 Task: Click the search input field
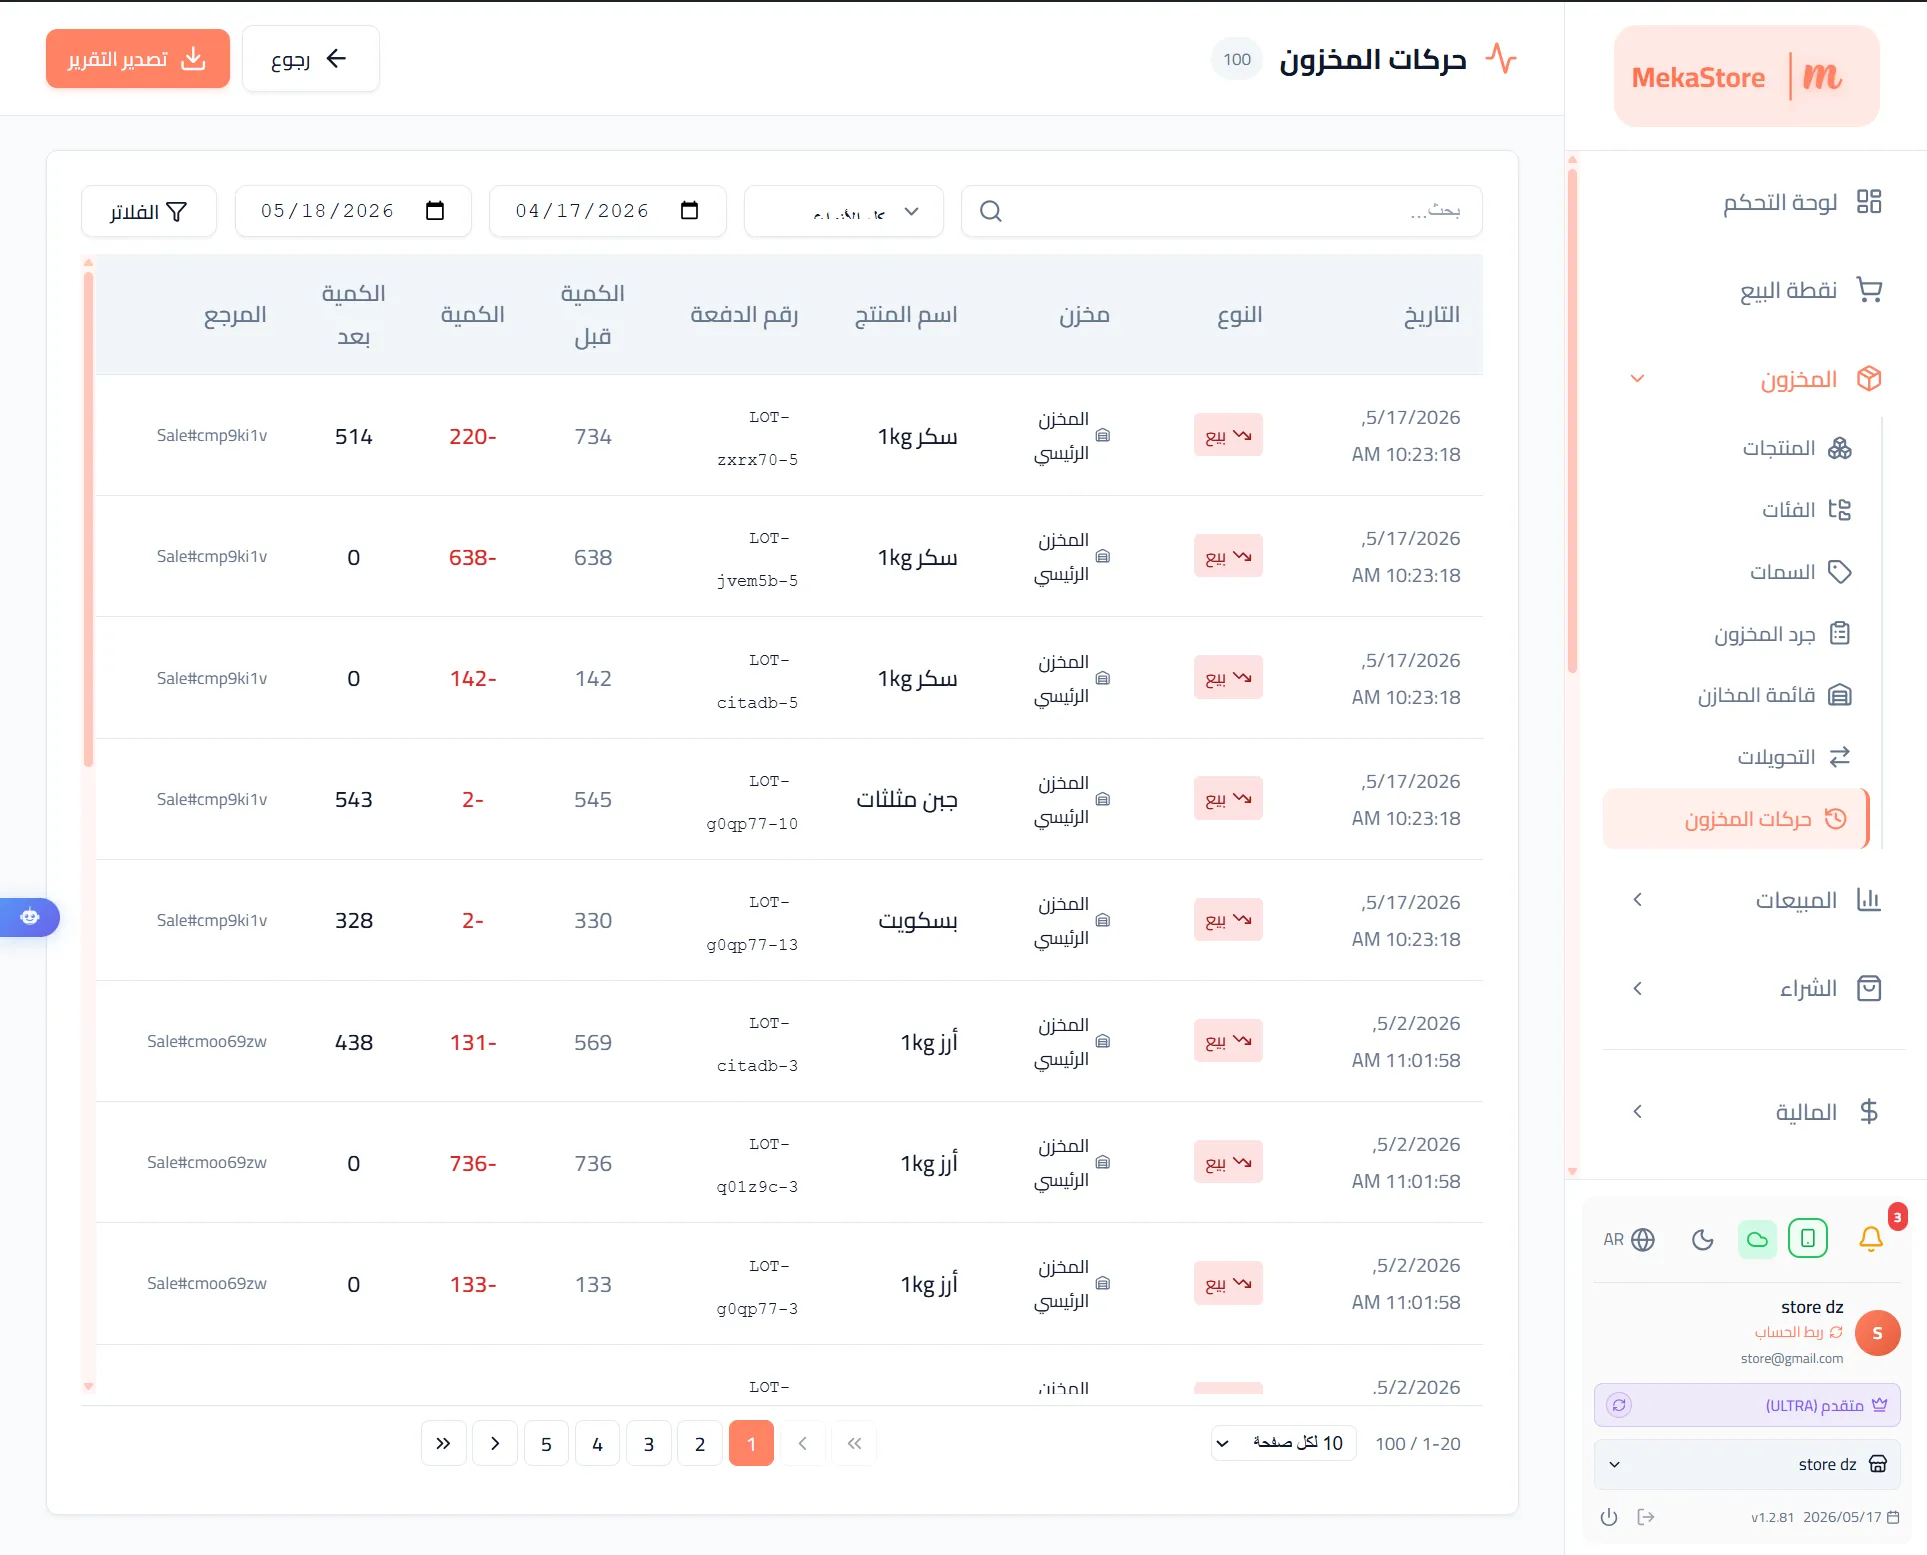pyautogui.click(x=1221, y=211)
